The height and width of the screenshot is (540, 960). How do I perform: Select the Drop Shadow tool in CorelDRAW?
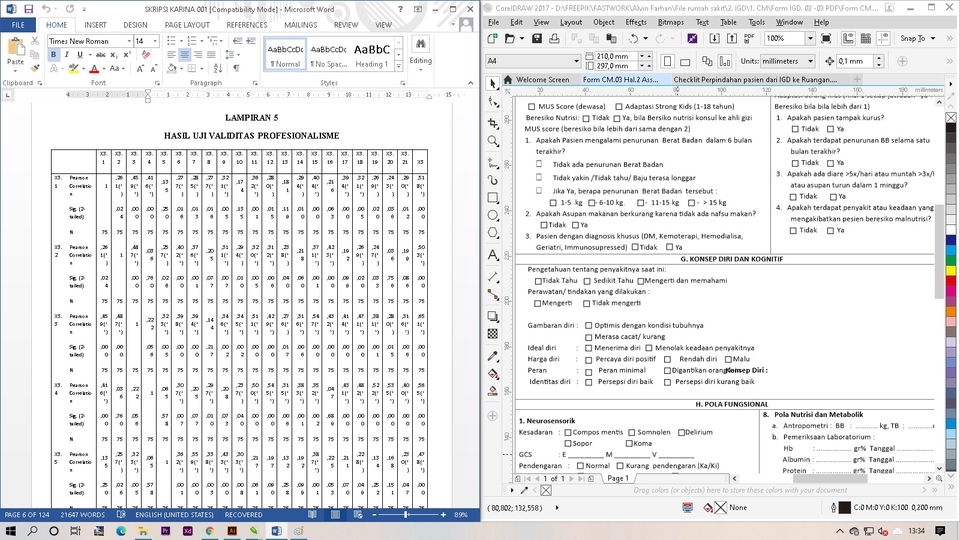click(493, 317)
